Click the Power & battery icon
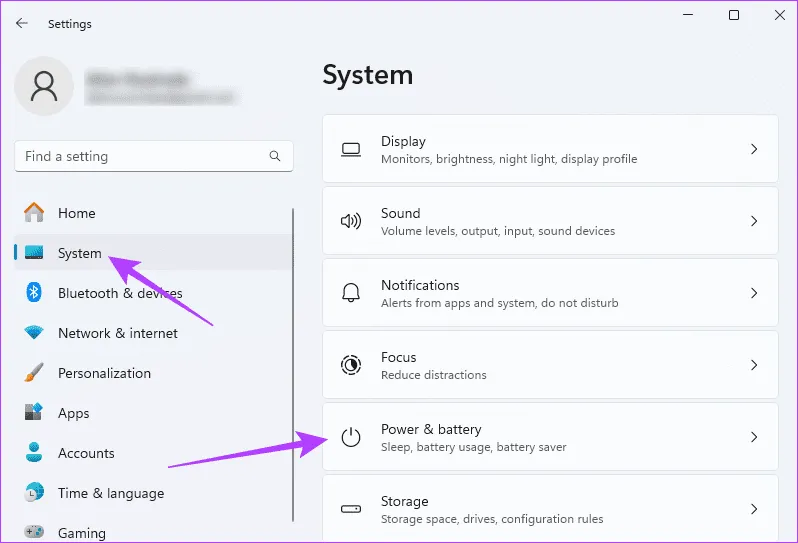The width and height of the screenshot is (798, 543). [351, 437]
